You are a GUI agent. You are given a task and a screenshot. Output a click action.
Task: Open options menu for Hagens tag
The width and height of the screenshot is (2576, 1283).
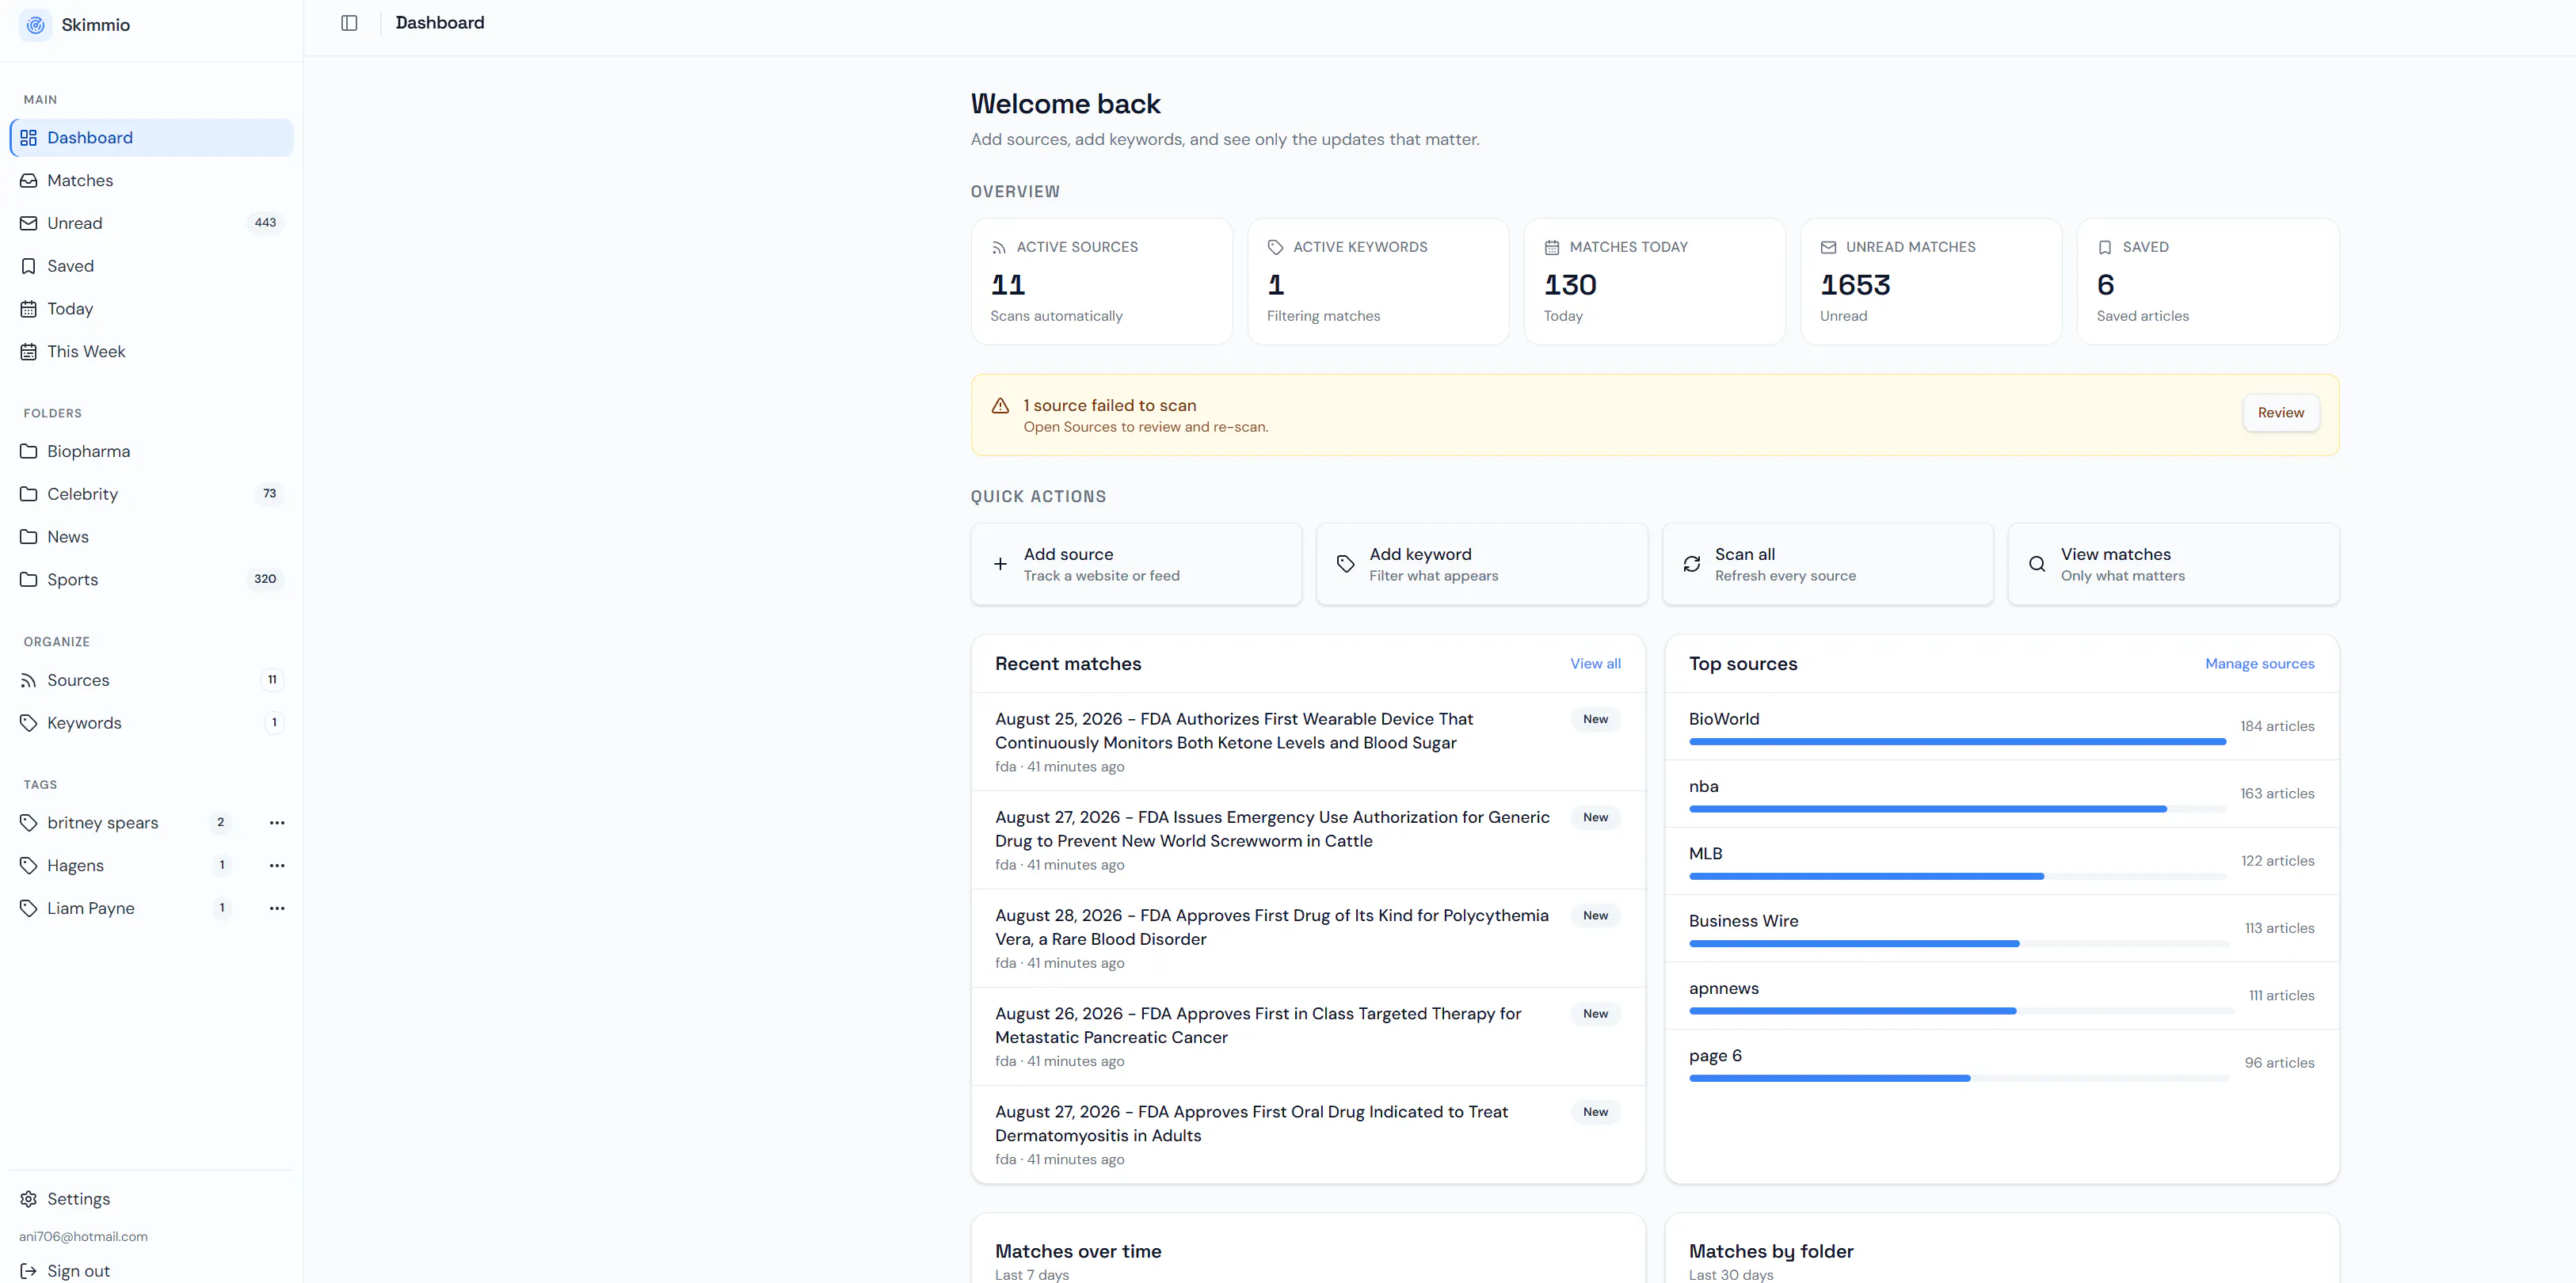277,866
